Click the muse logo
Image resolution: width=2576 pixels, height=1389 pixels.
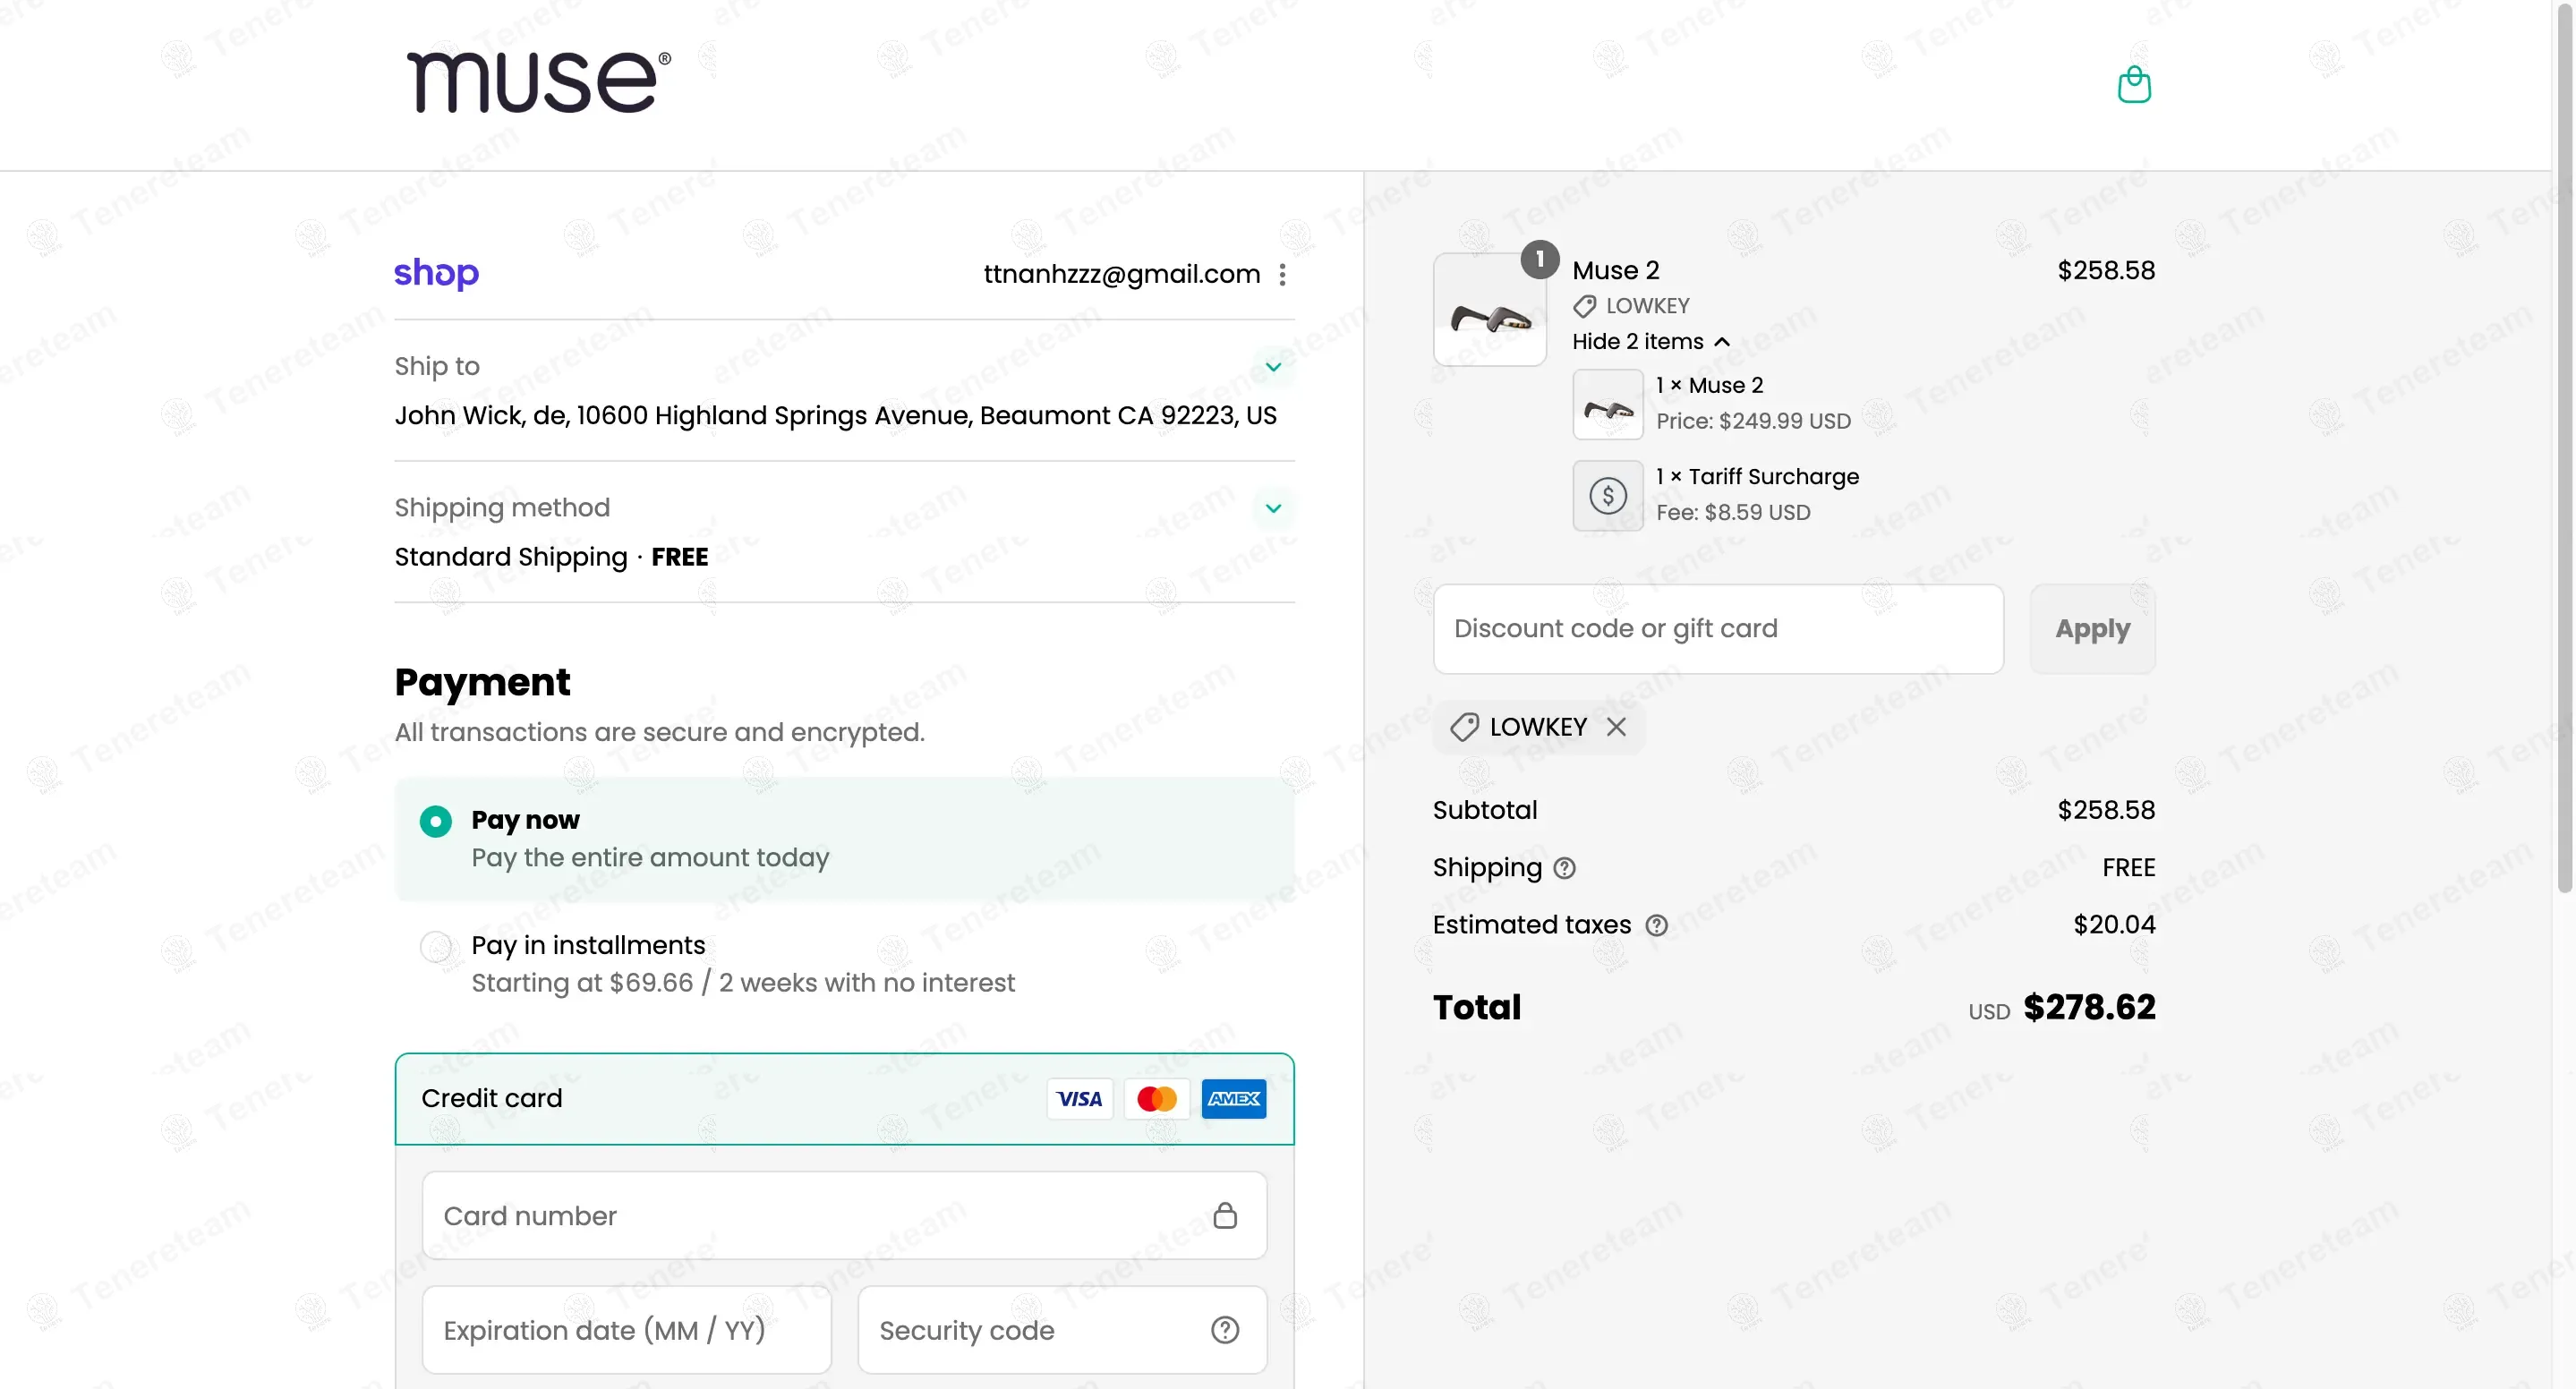[538, 82]
